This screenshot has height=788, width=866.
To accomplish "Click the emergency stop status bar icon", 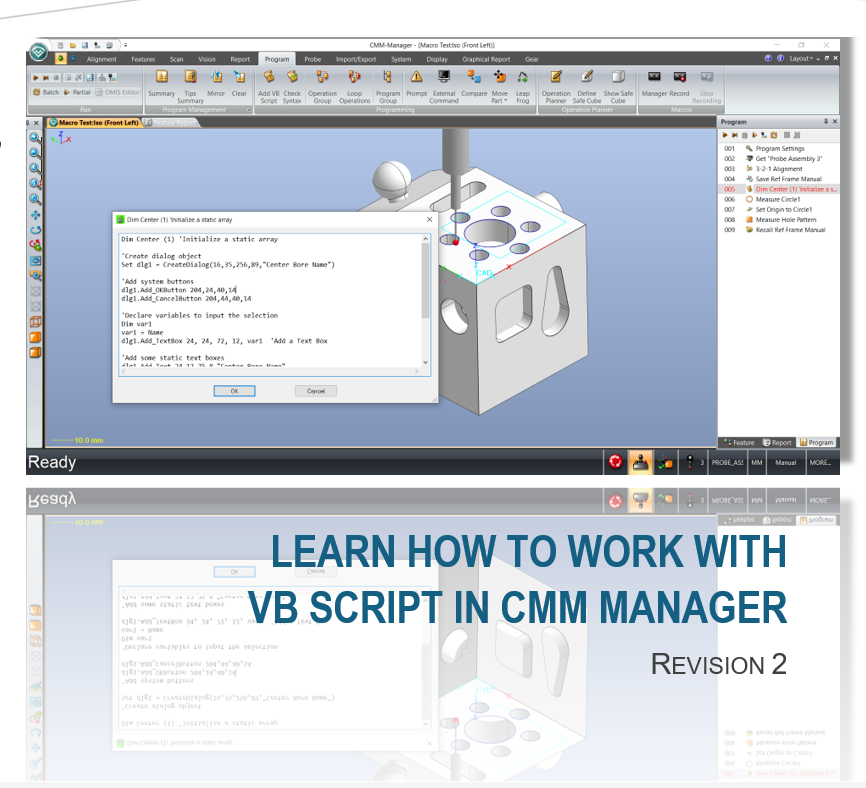I will coord(615,462).
